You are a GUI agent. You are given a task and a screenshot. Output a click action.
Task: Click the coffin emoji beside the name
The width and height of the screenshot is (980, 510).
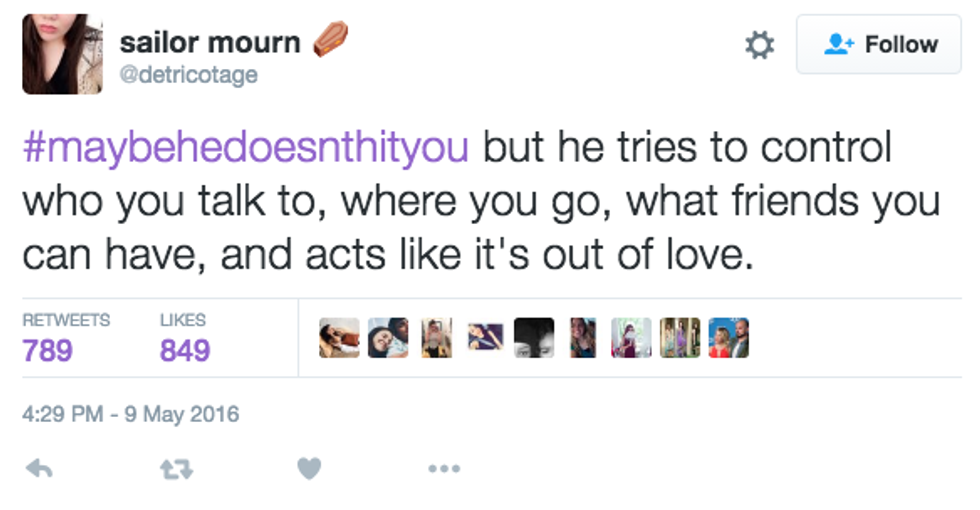point(331,40)
